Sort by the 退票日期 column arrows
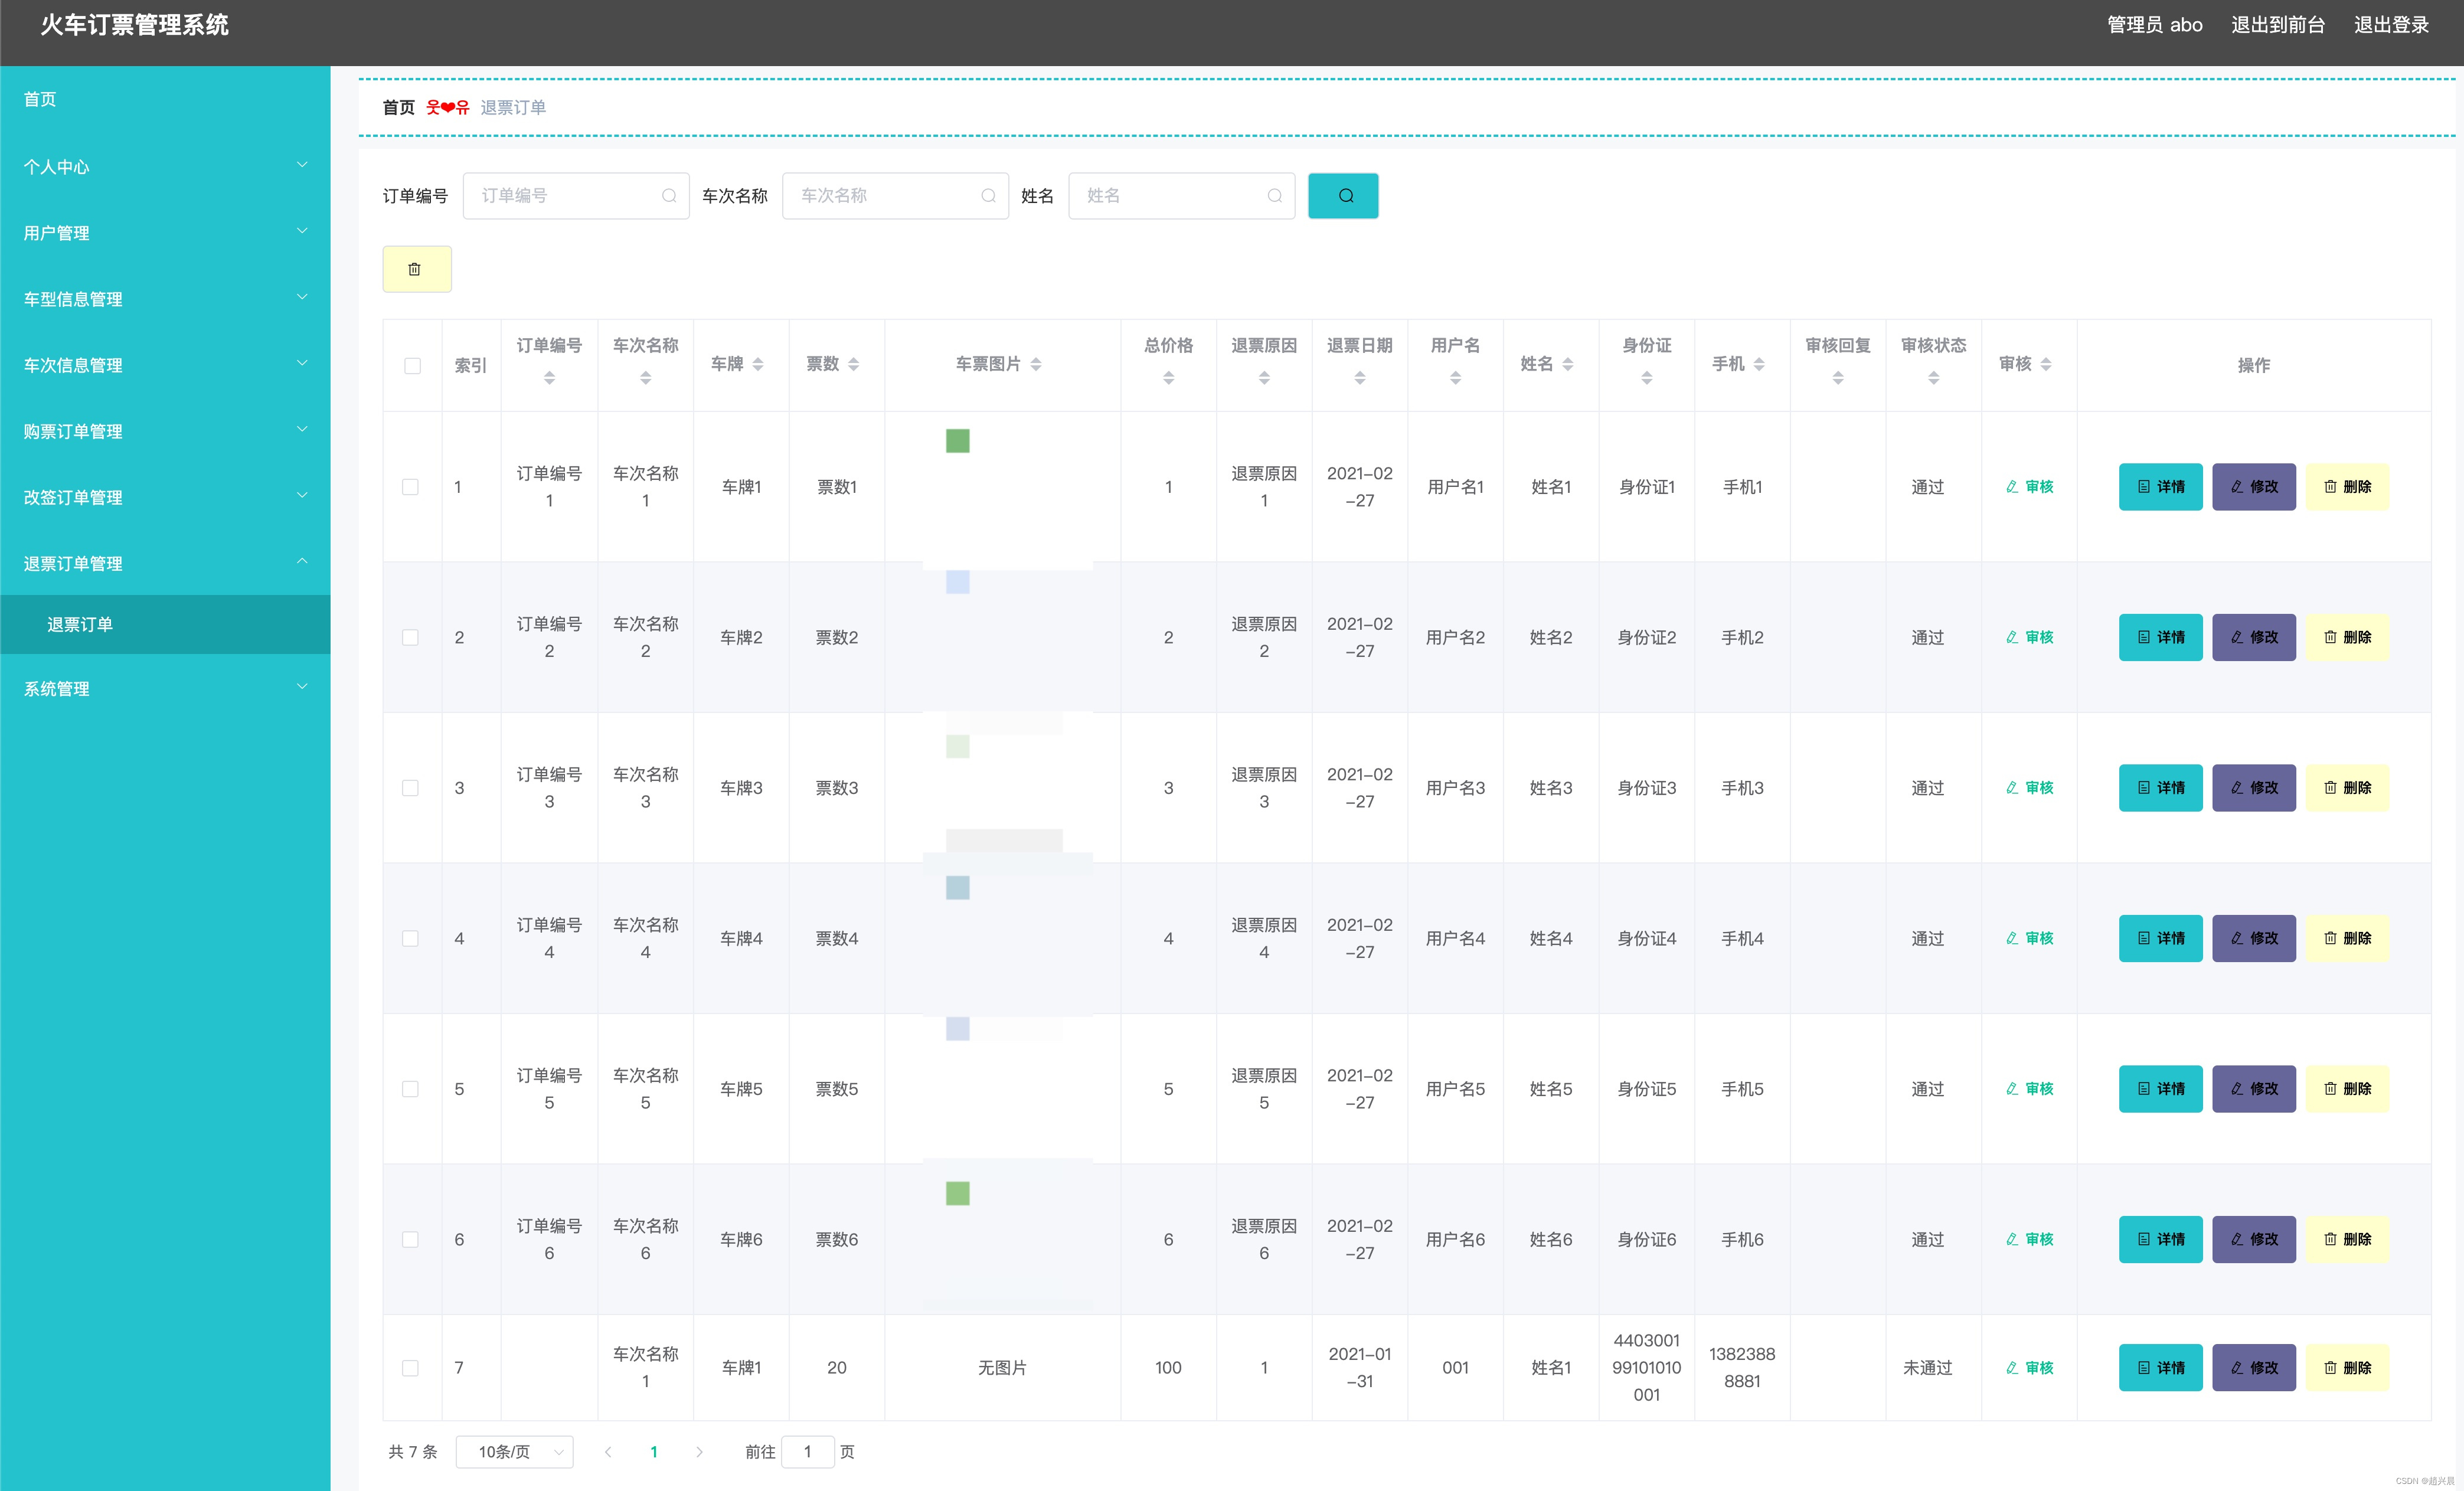2464x1491 pixels. [x=1359, y=378]
